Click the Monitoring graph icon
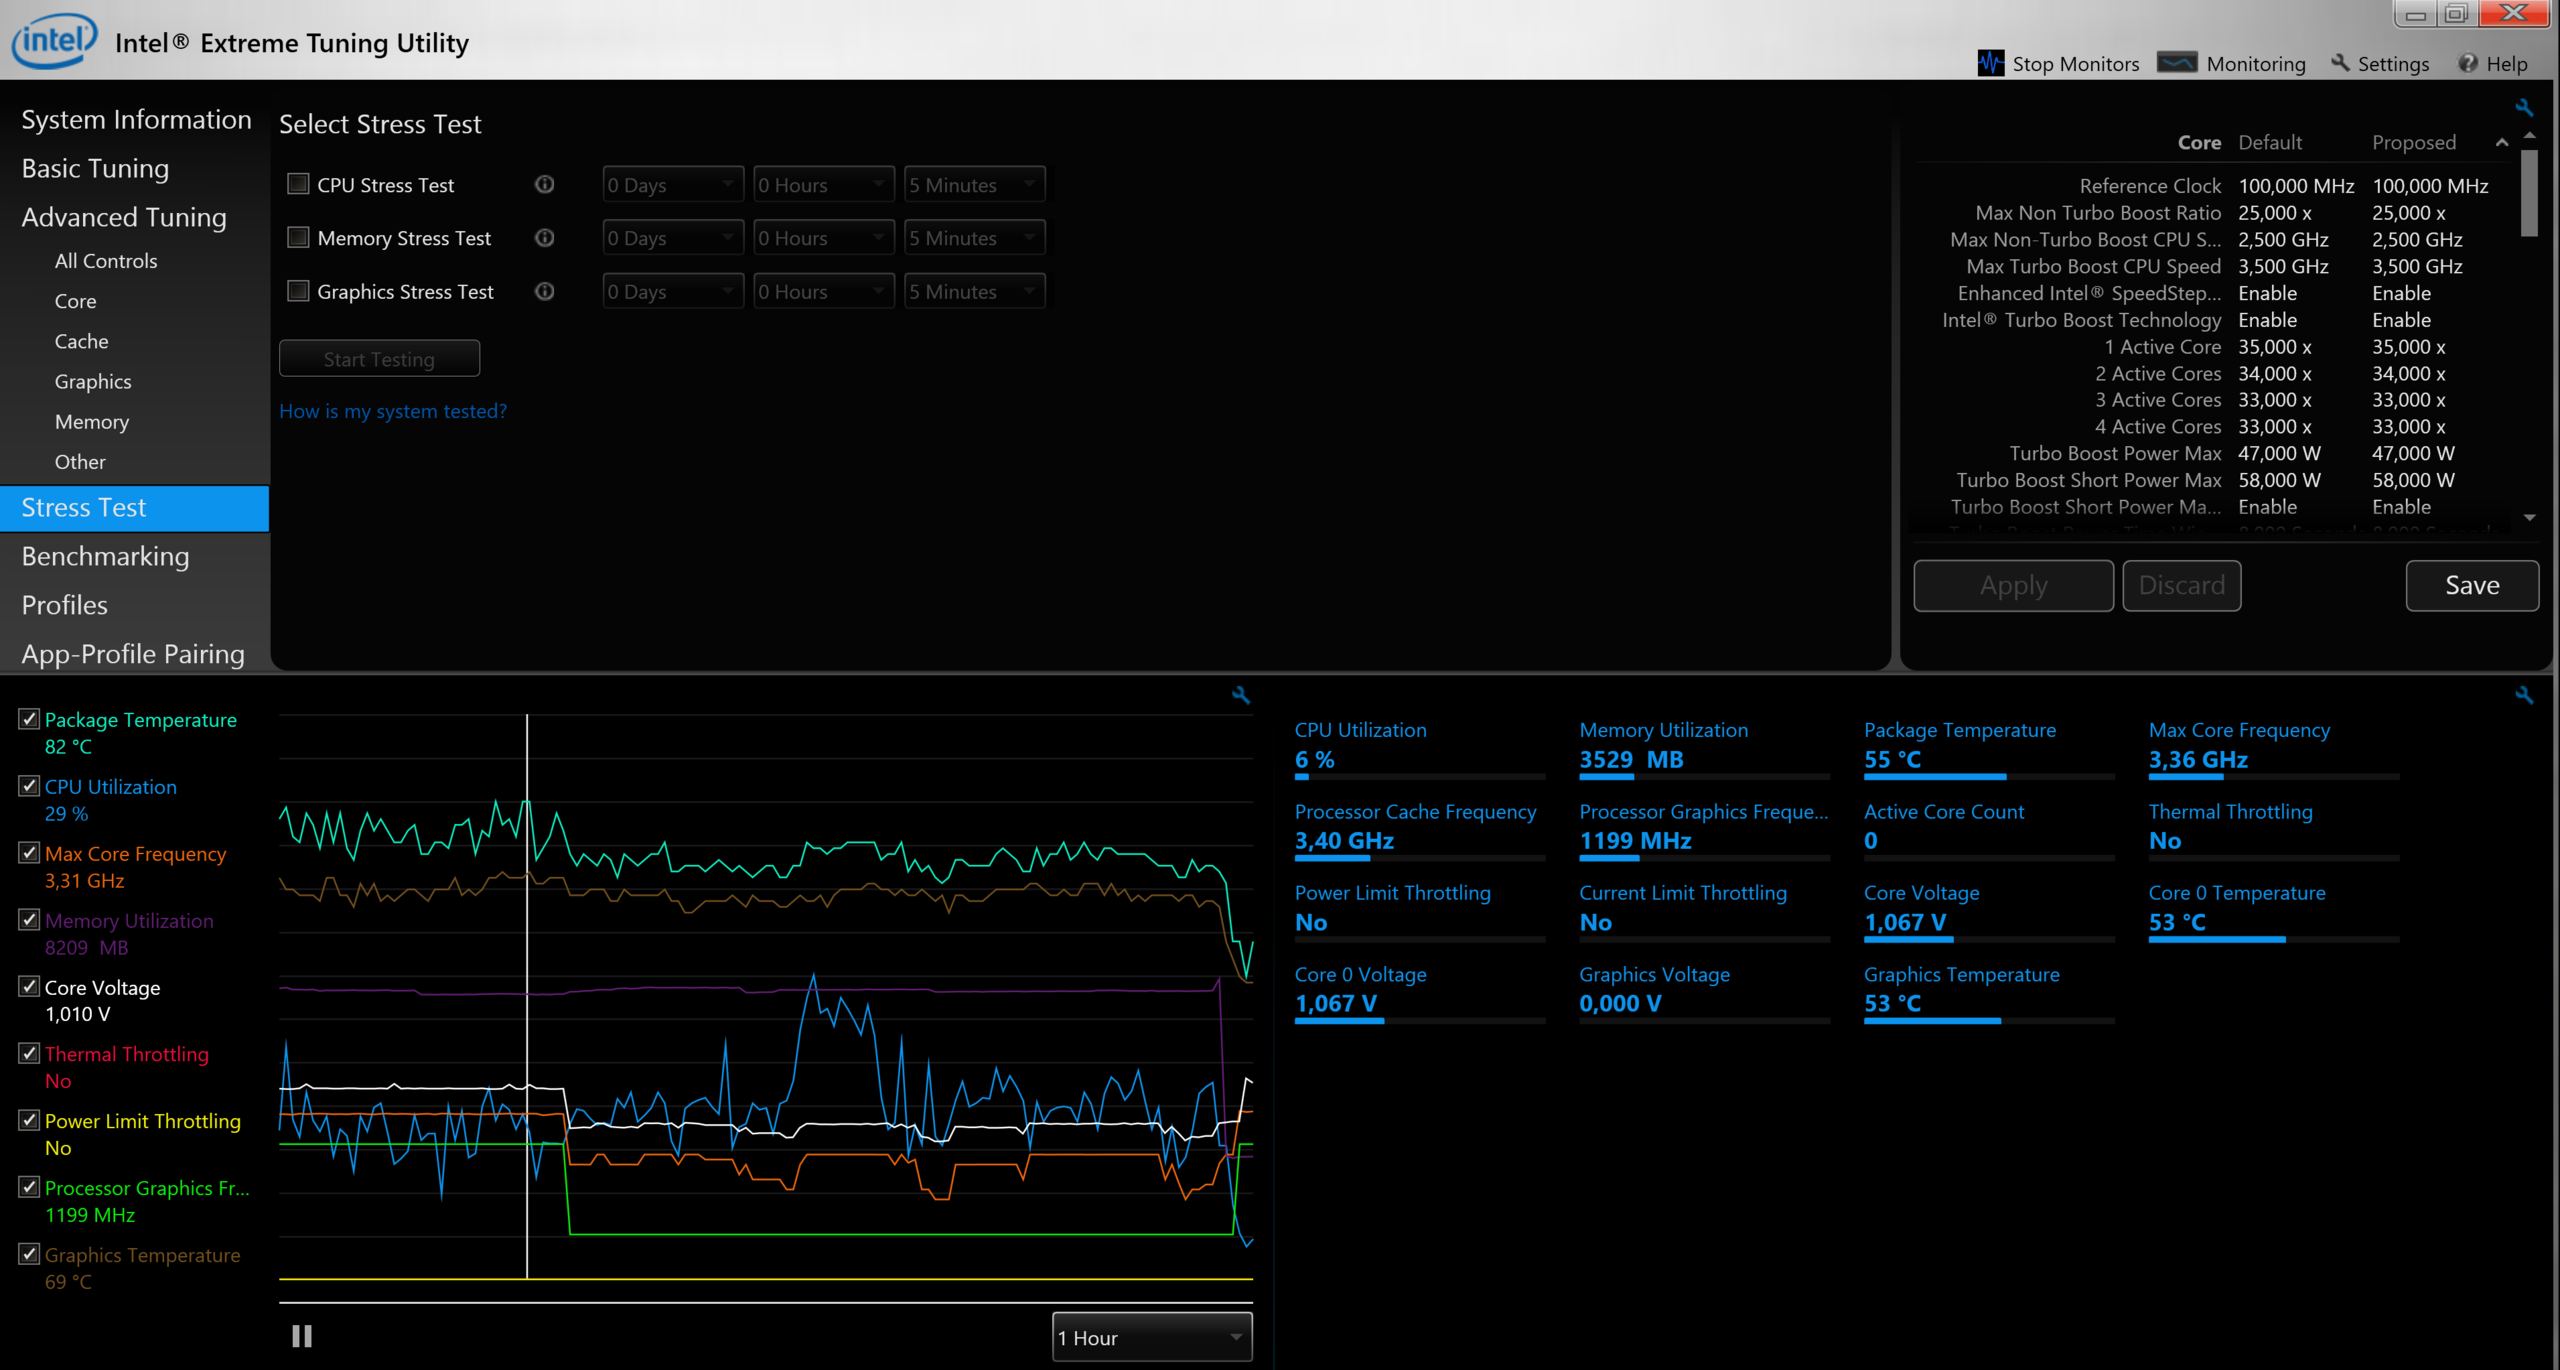Viewport: 2560px width, 1370px height. coord(2177,63)
